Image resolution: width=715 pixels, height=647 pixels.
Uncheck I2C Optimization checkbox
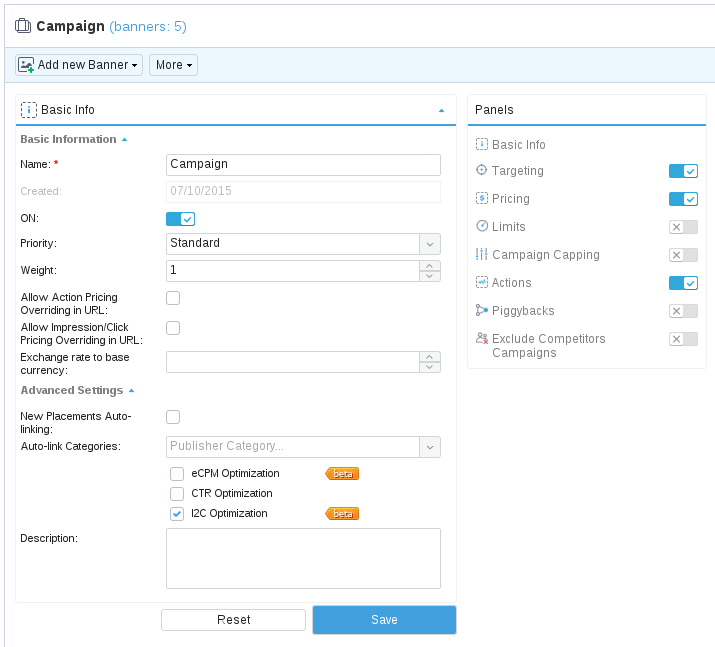pos(177,514)
